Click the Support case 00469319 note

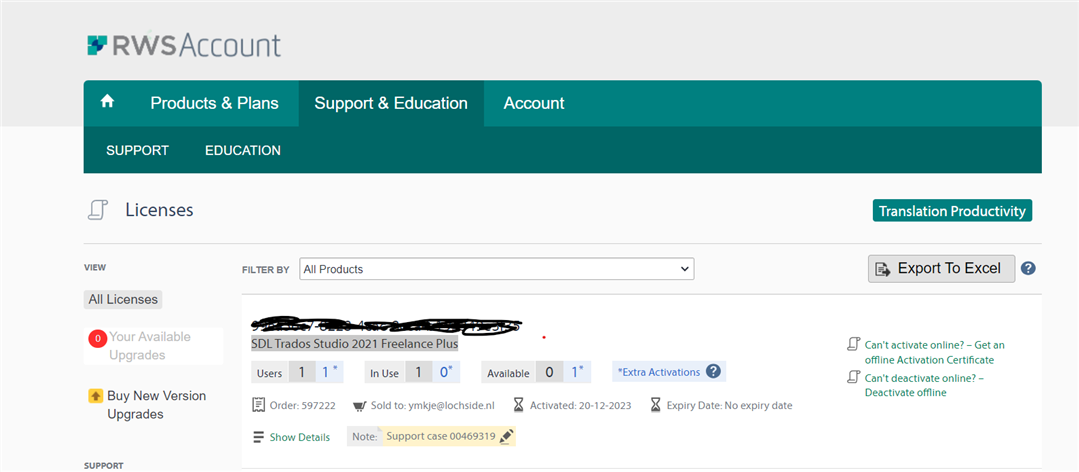(440, 436)
